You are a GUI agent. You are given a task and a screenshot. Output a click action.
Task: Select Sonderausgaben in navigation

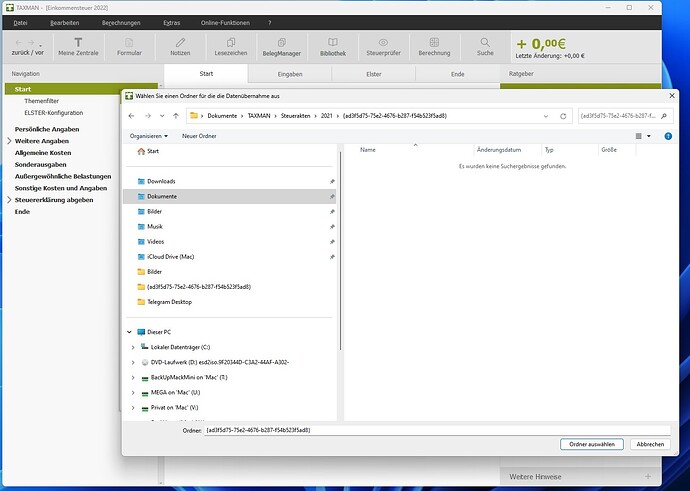tap(40, 165)
